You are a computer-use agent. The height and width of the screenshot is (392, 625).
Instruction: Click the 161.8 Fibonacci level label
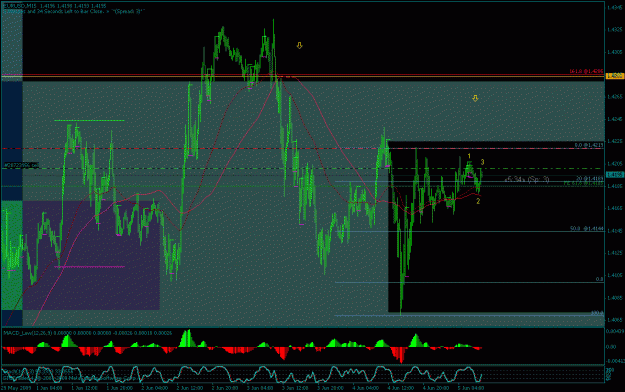[586, 71]
